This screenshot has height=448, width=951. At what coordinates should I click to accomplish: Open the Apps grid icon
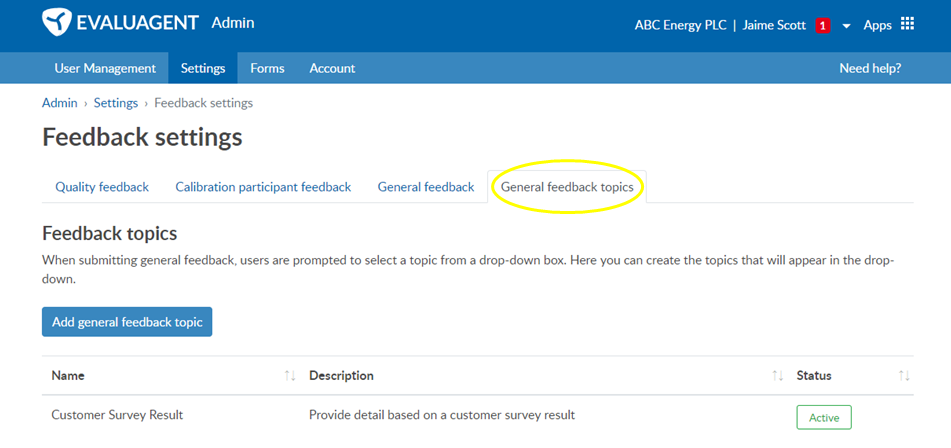(x=907, y=24)
